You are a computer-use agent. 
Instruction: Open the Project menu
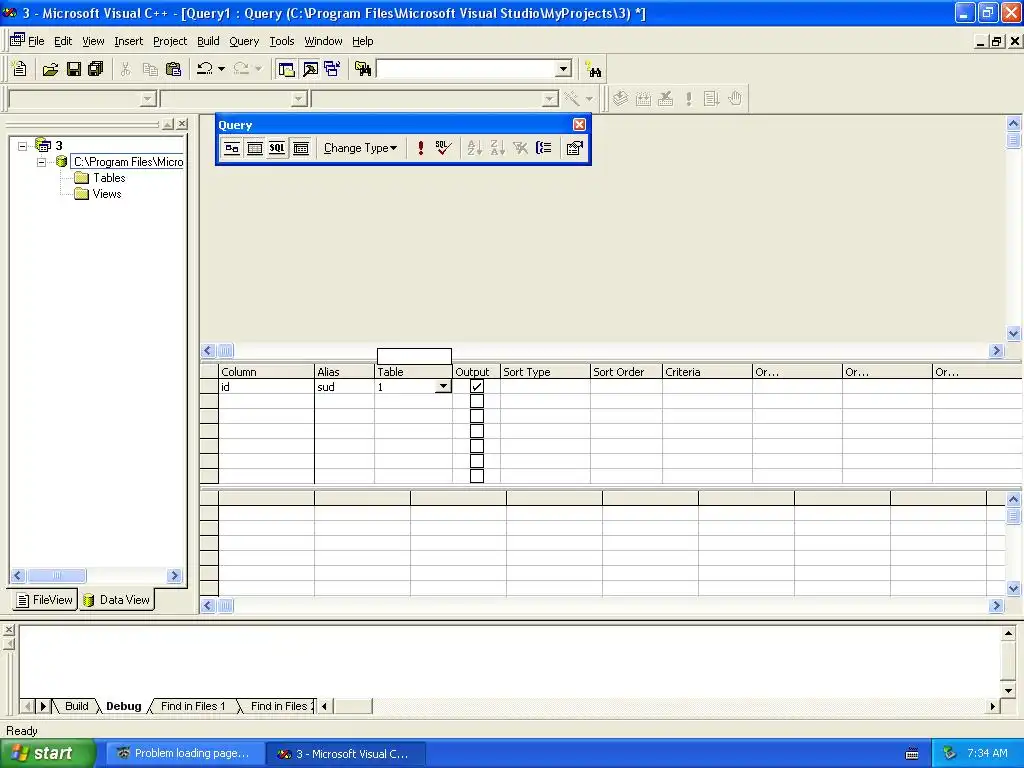click(x=170, y=41)
